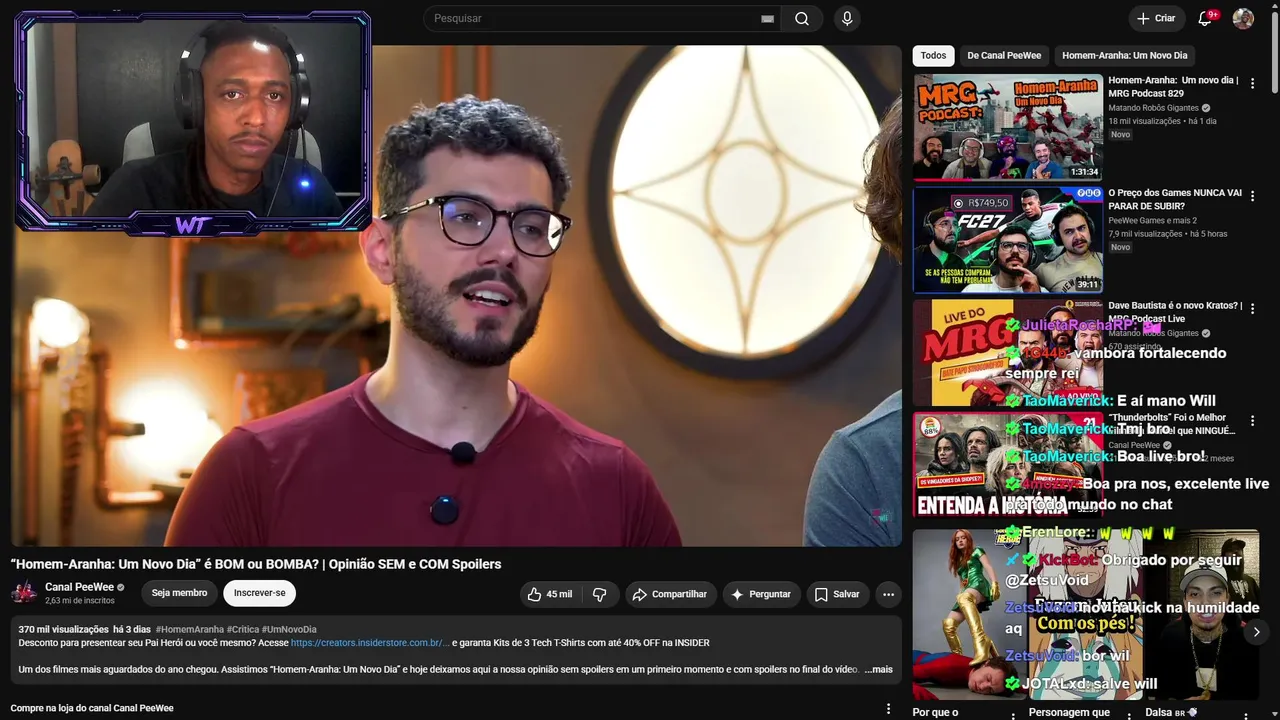Viewport: 1280px width, 720px height.
Task: Click Seja membro button
Action: (x=179, y=593)
